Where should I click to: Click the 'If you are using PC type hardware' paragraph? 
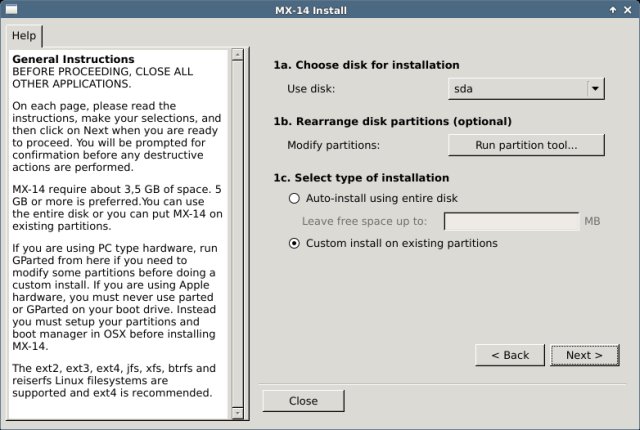point(115,297)
